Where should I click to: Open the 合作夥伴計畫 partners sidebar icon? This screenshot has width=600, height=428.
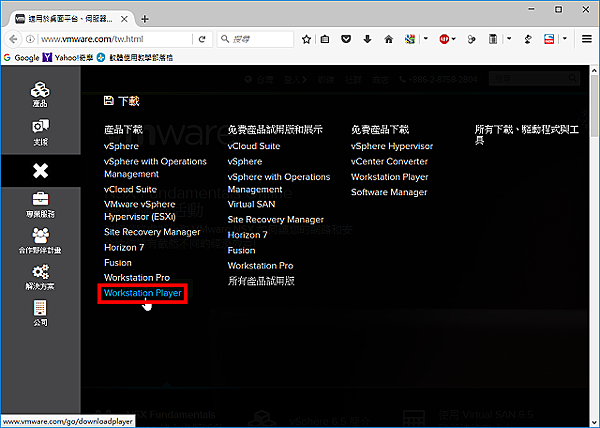coord(40,241)
